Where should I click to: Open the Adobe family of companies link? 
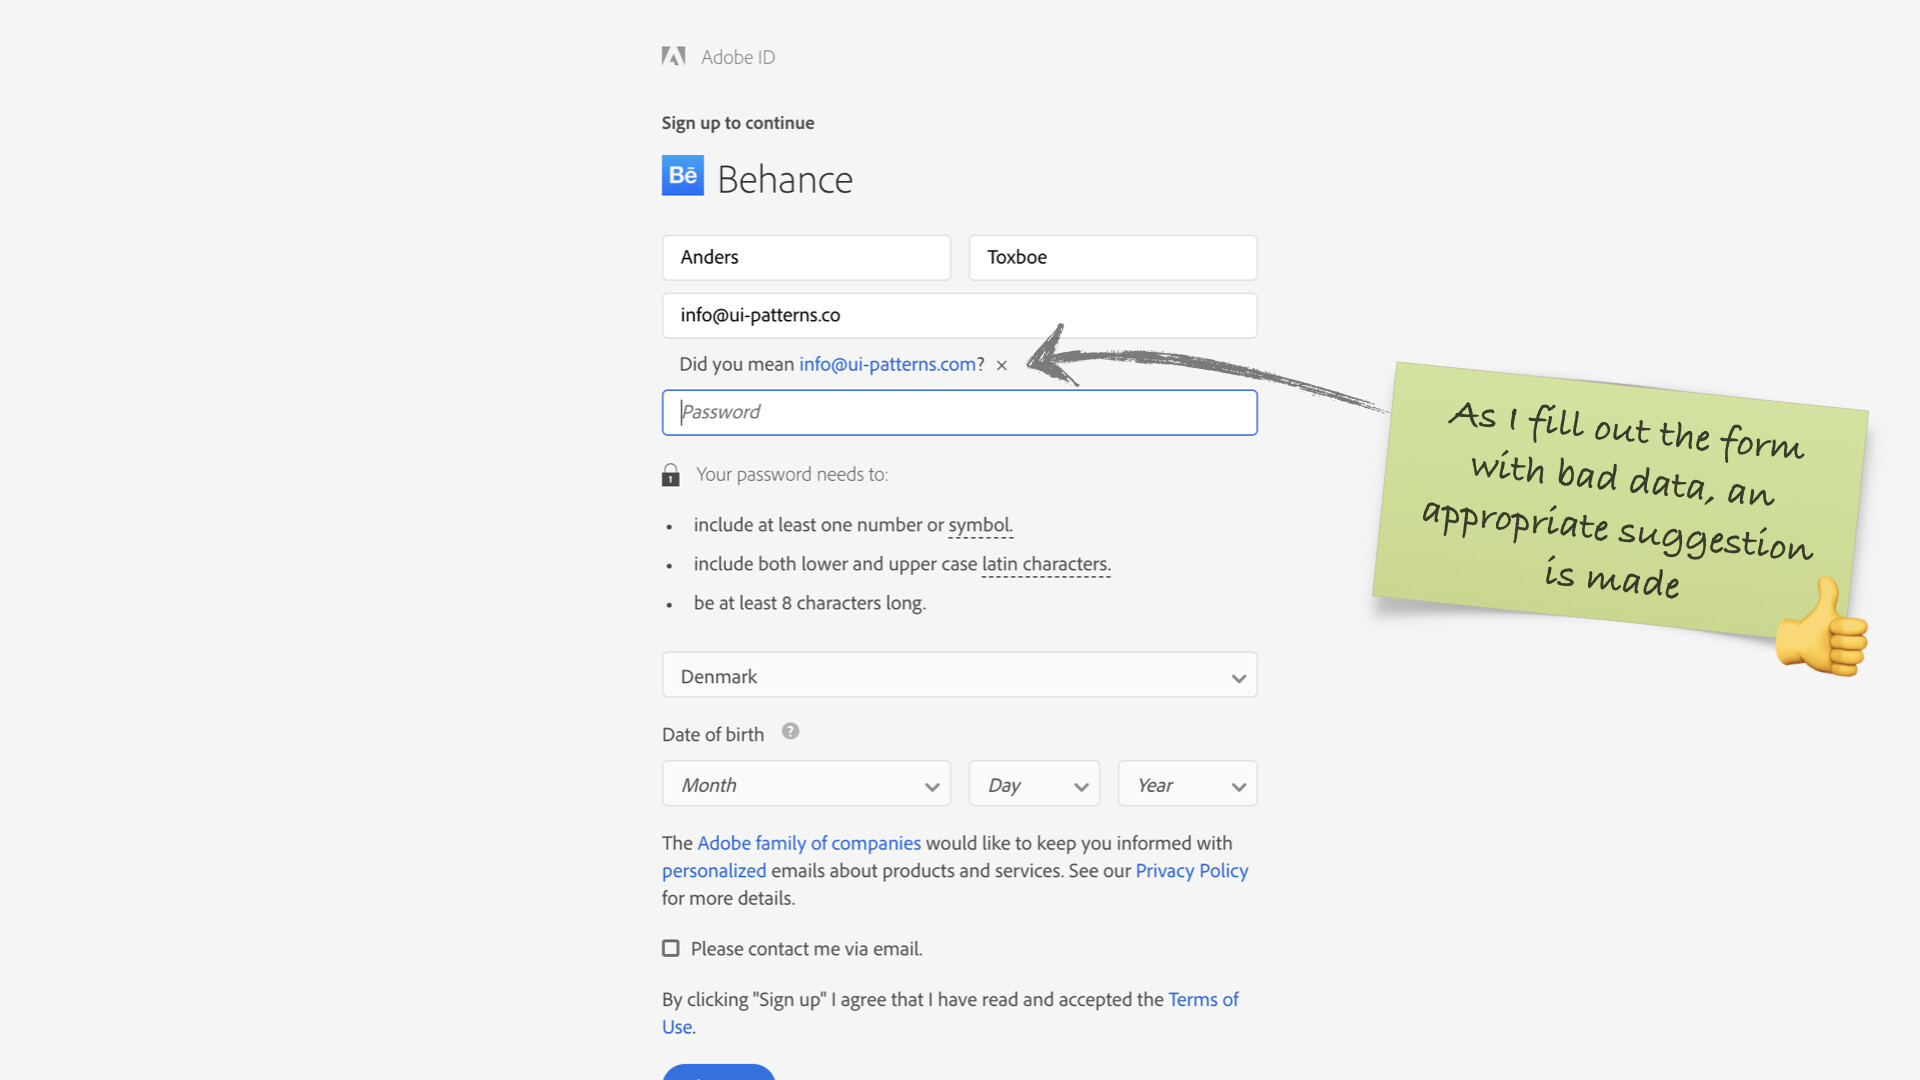click(x=808, y=843)
